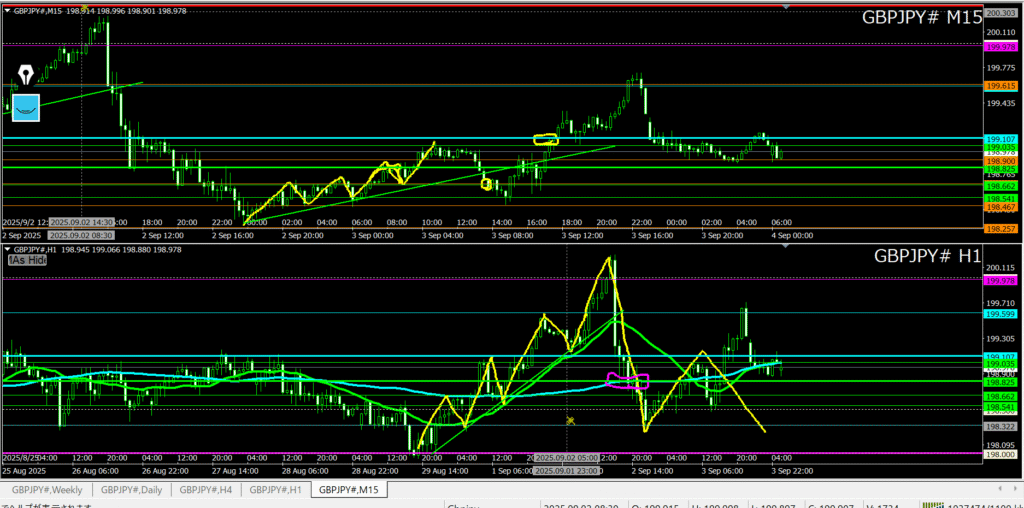
Task: Switch to the GBPJPY#,H1 tab
Action: pos(276,488)
